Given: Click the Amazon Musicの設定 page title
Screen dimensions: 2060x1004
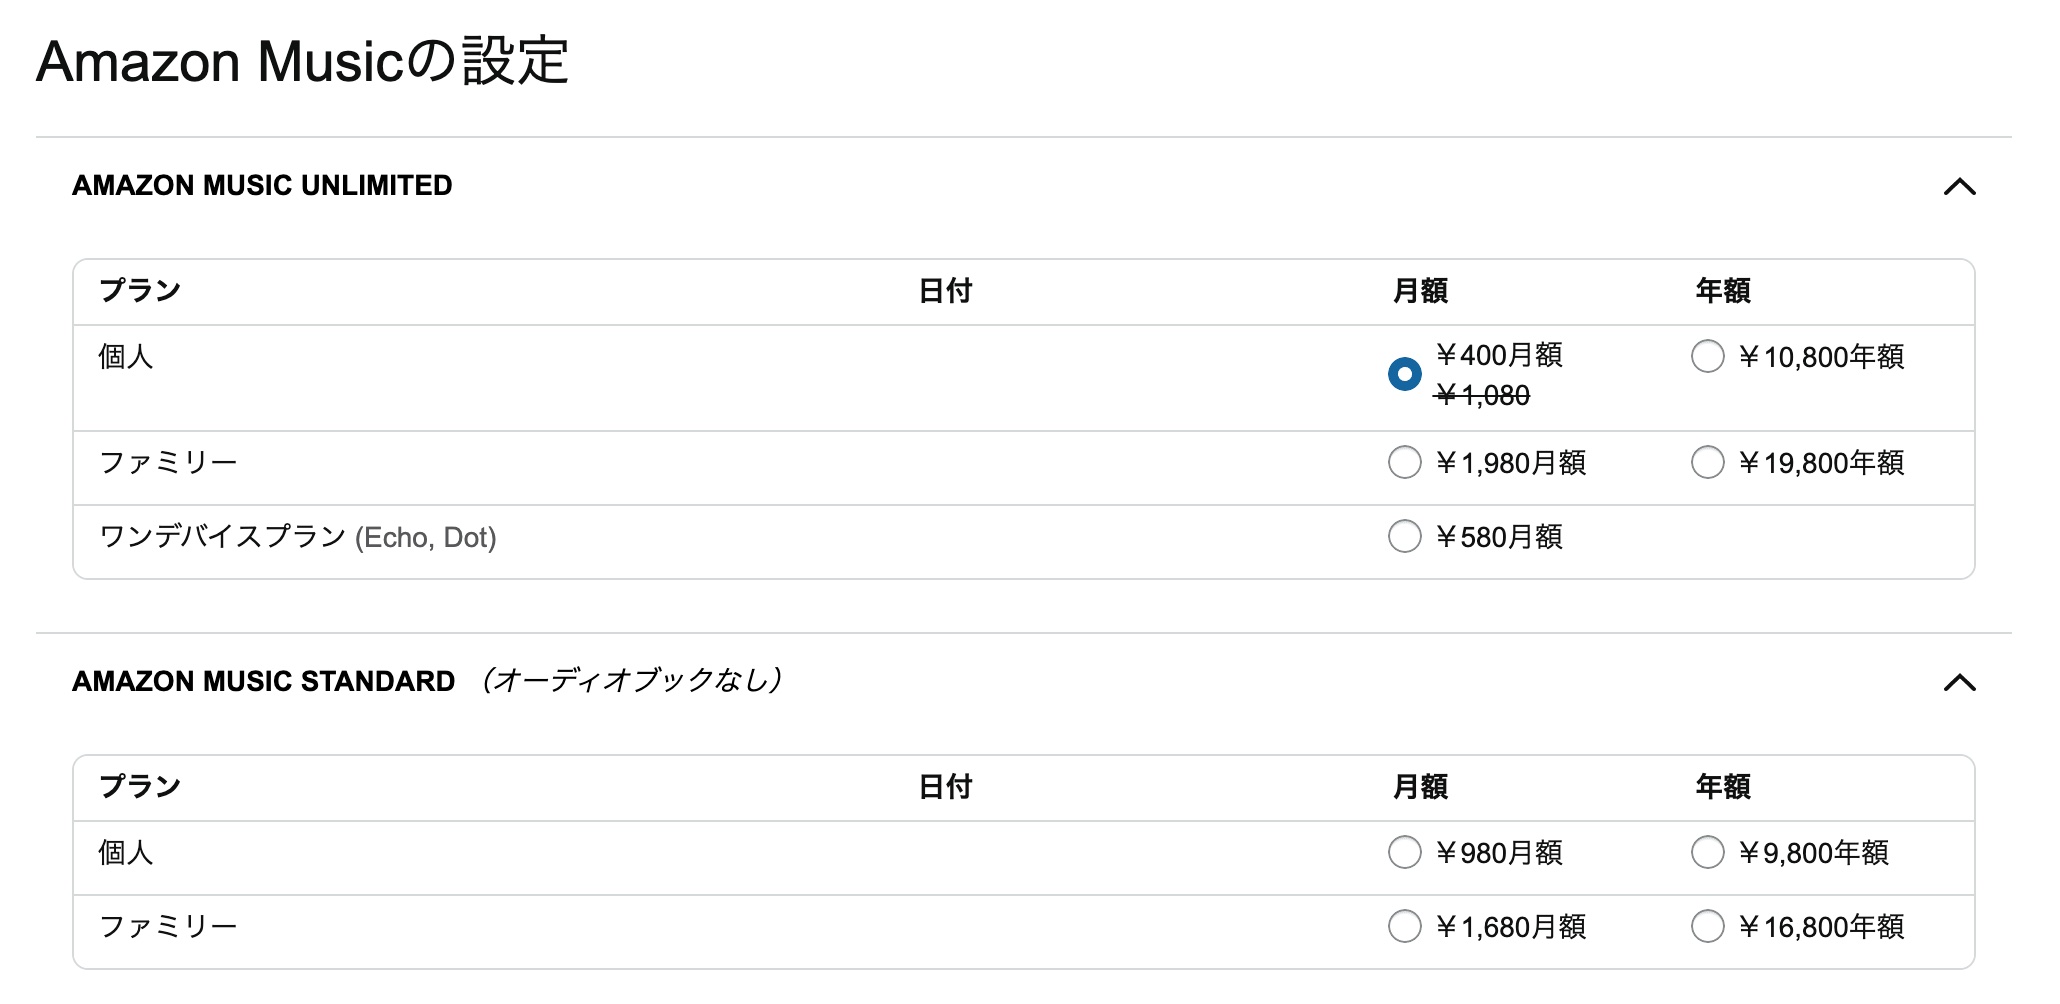Looking at the screenshot, I should click(x=302, y=62).
